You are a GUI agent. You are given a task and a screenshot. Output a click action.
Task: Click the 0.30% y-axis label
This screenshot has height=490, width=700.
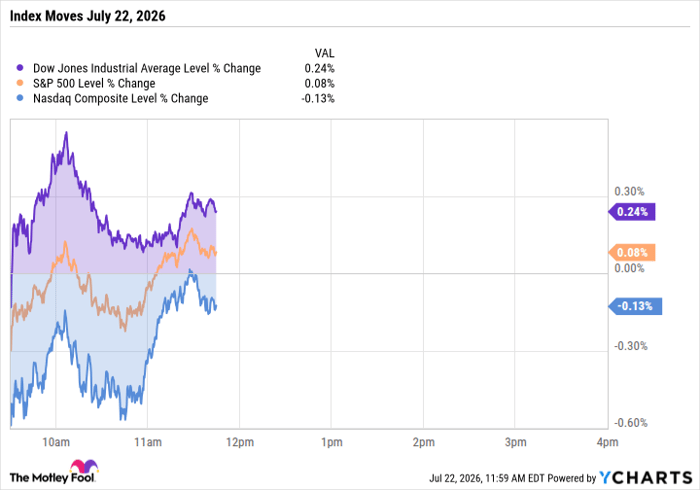click(629, 191)
